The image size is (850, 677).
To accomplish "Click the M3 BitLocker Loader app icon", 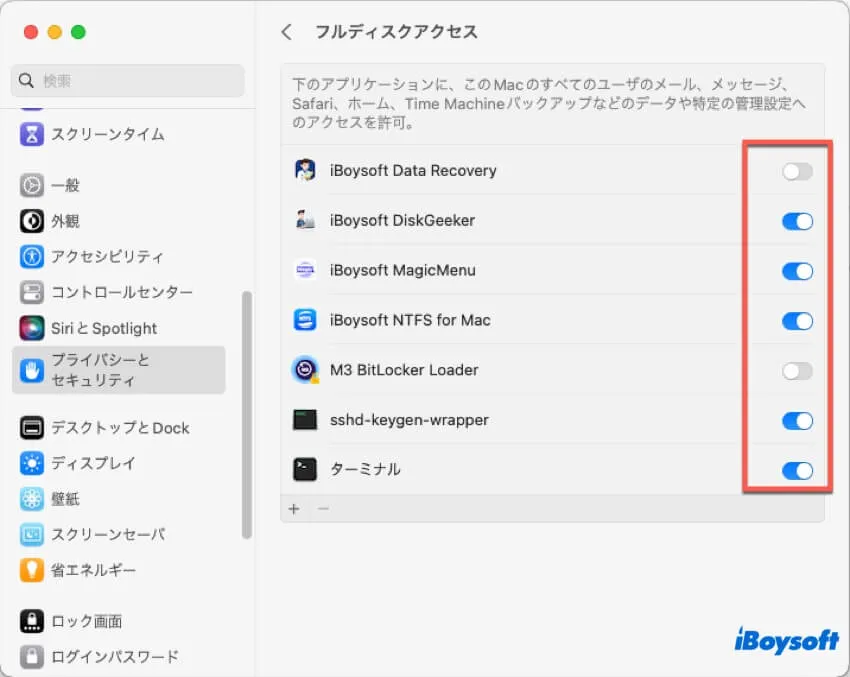I will (305, 370).
